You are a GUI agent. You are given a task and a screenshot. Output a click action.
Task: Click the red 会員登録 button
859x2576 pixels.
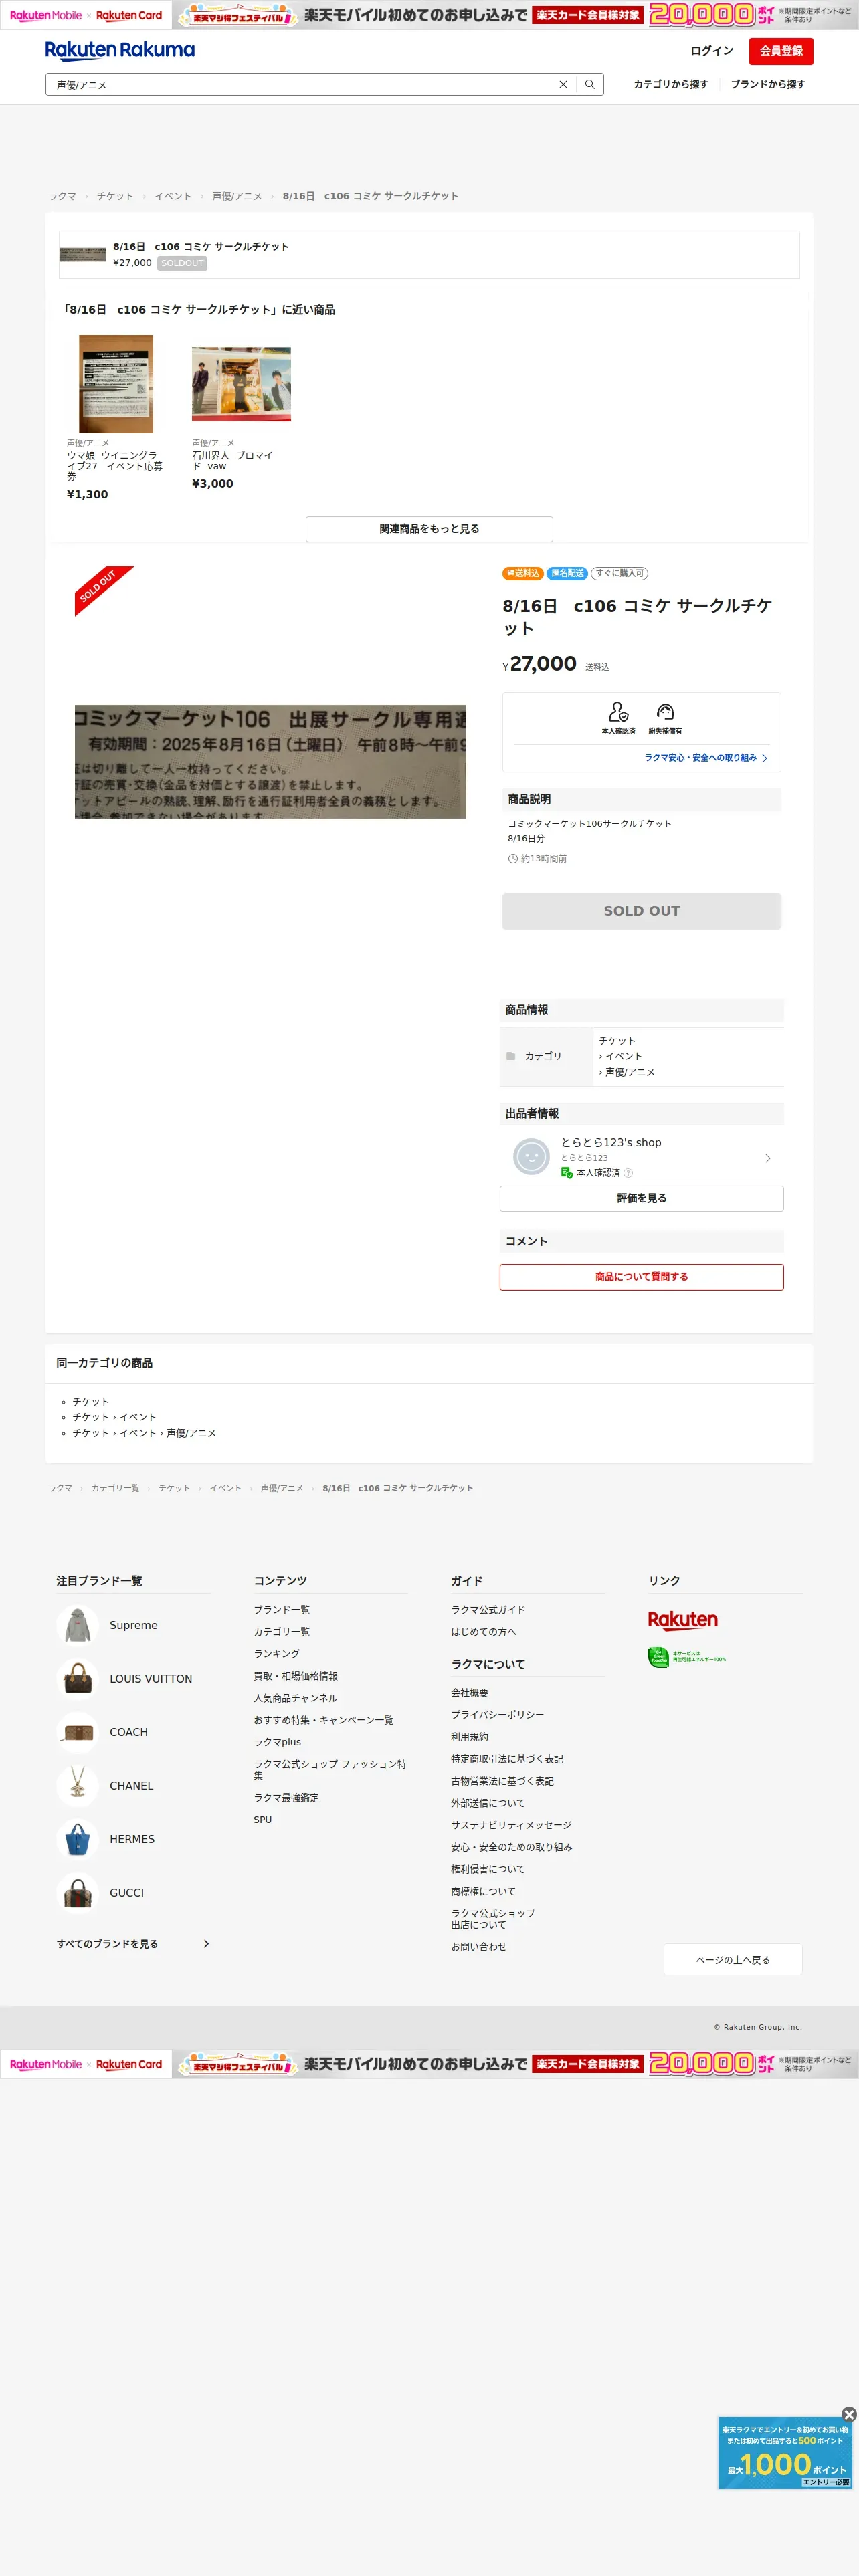pyautogui.click(x=781, y=51)
